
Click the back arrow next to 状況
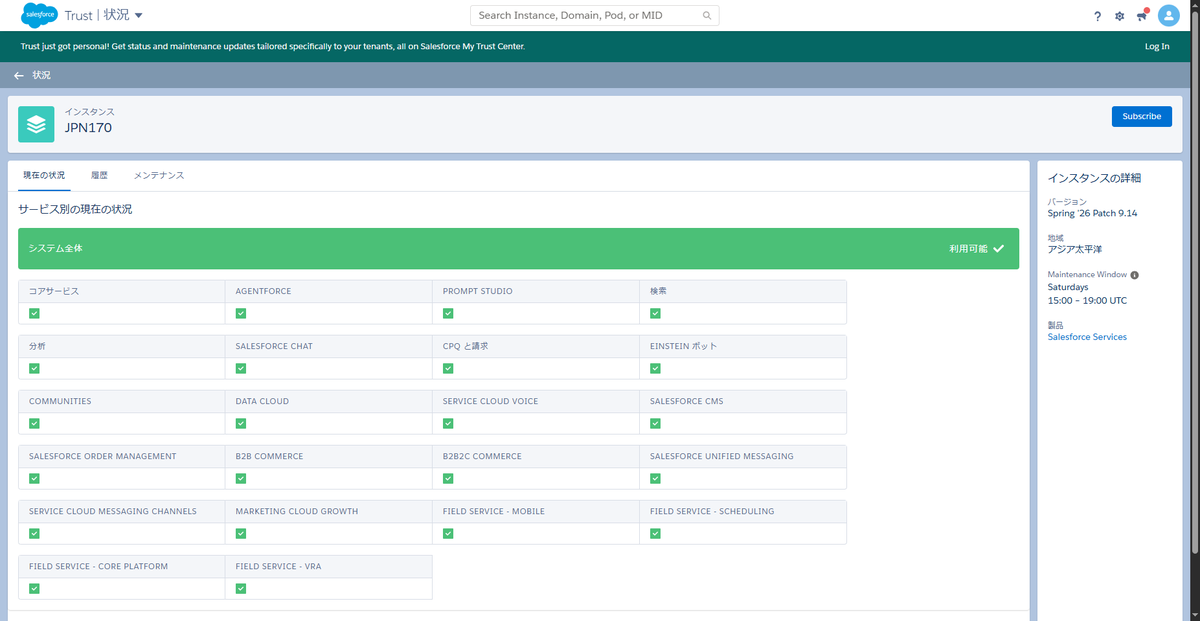[x=19, y=75]
